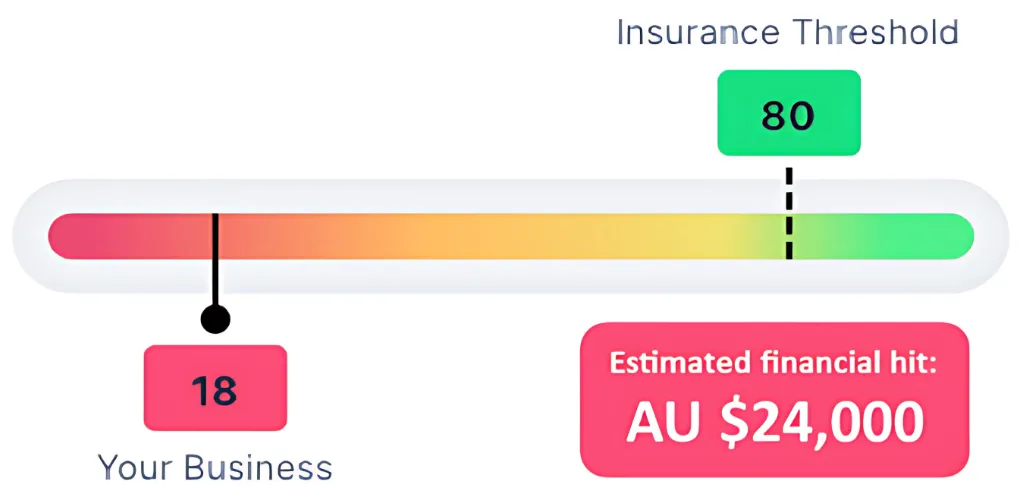Click the number 18 in red badge
The width and height of the screenshot is (1027, 499).
coord(215,390)
